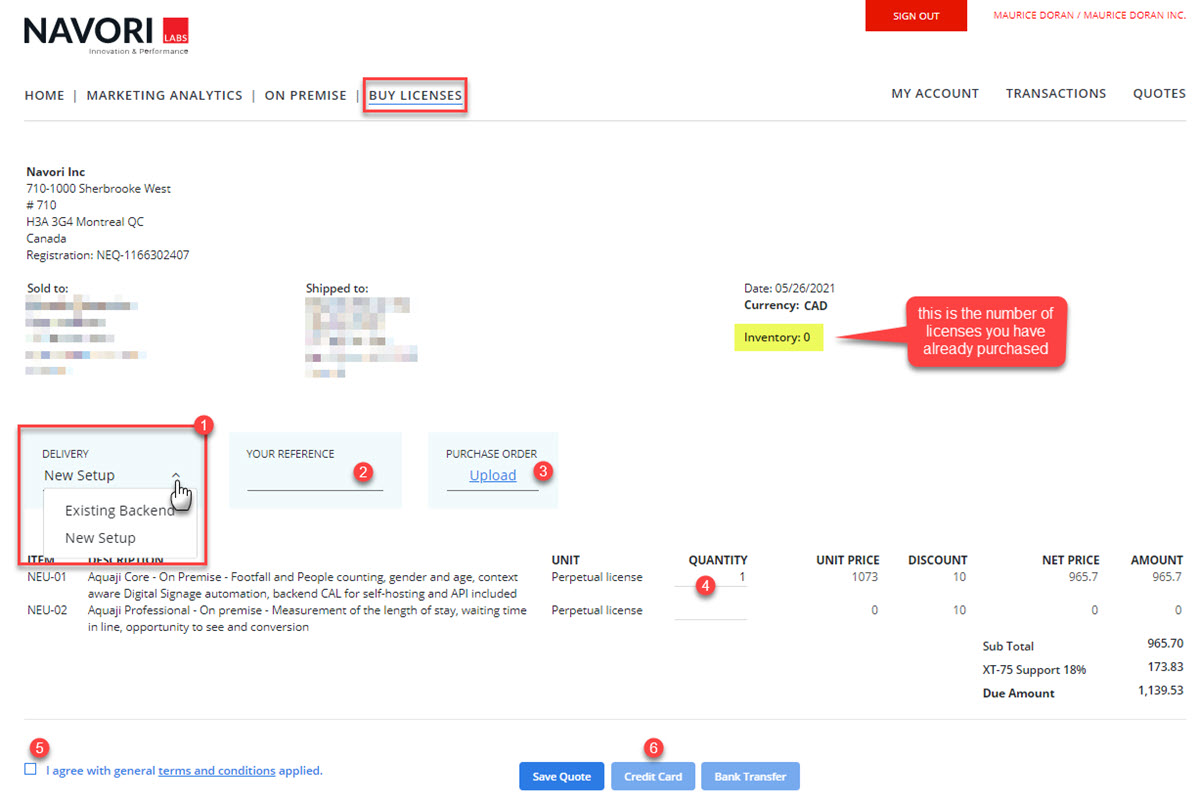This screenshot has height=806, width=1200.
Task: Choose Existing Backend from the delivery list
Action: coord(120,511)
